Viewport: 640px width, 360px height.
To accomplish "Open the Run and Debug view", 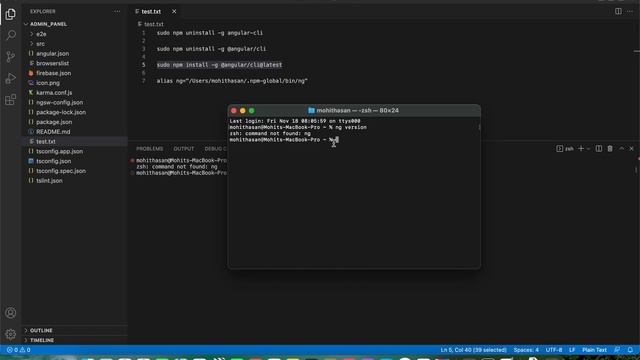I will pos(11,78).
